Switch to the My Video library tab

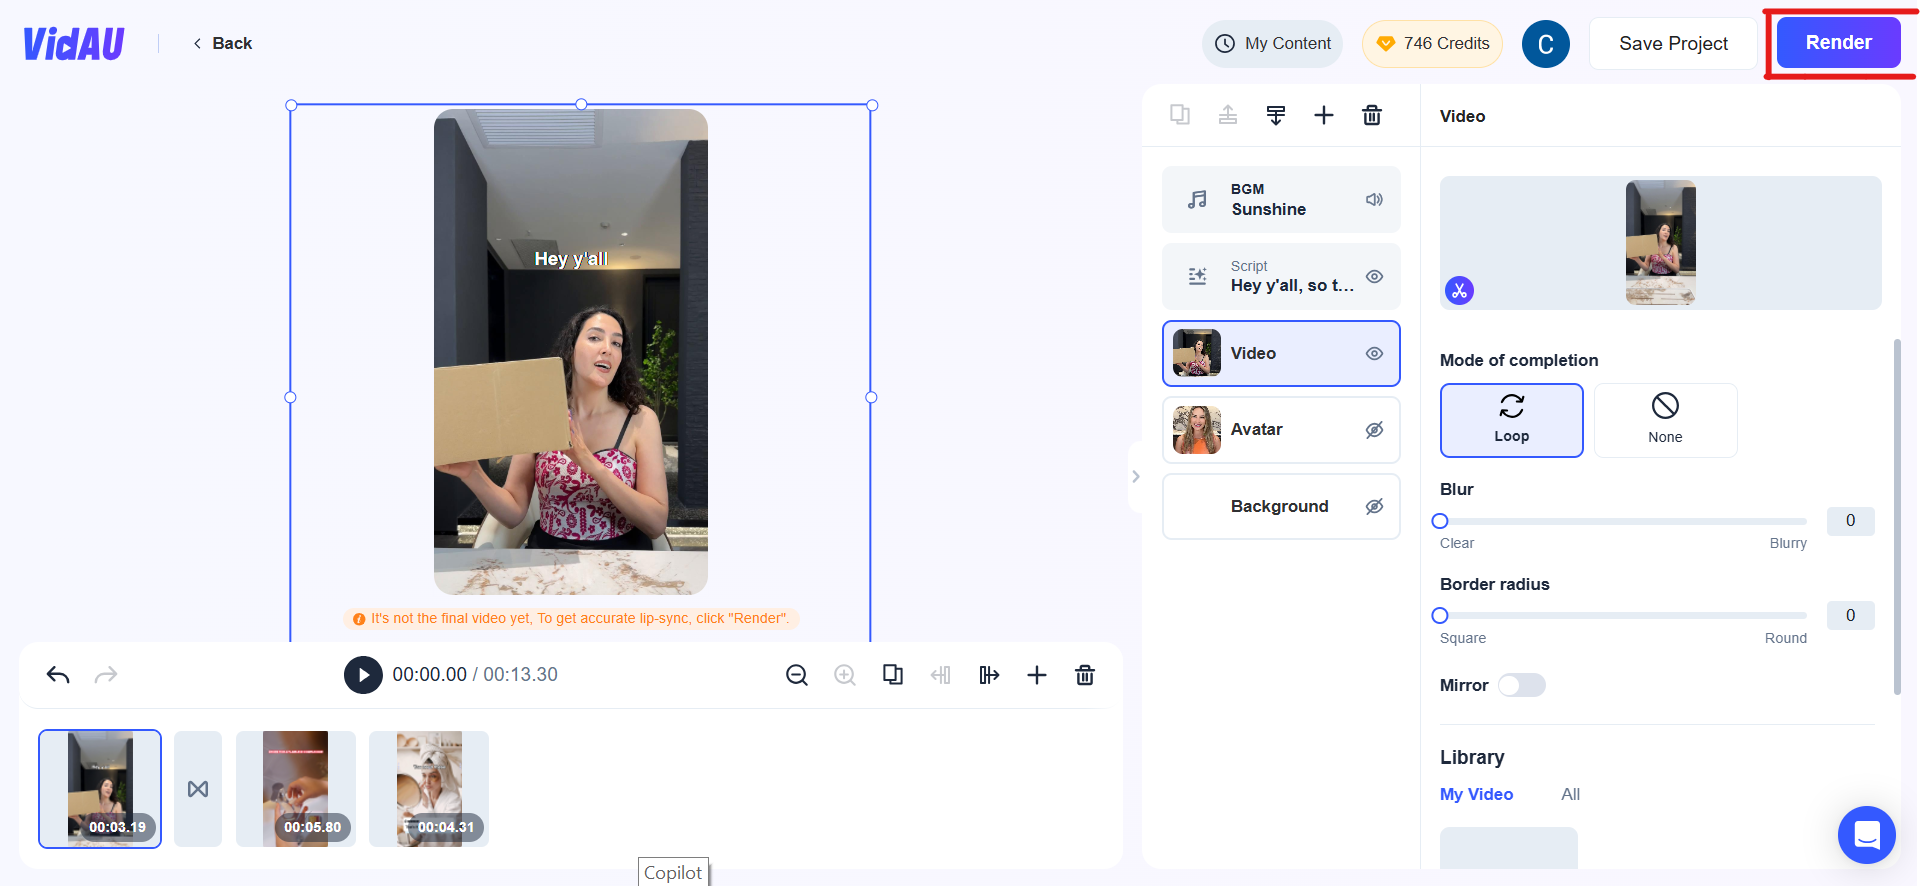[x=1476, y=794]
